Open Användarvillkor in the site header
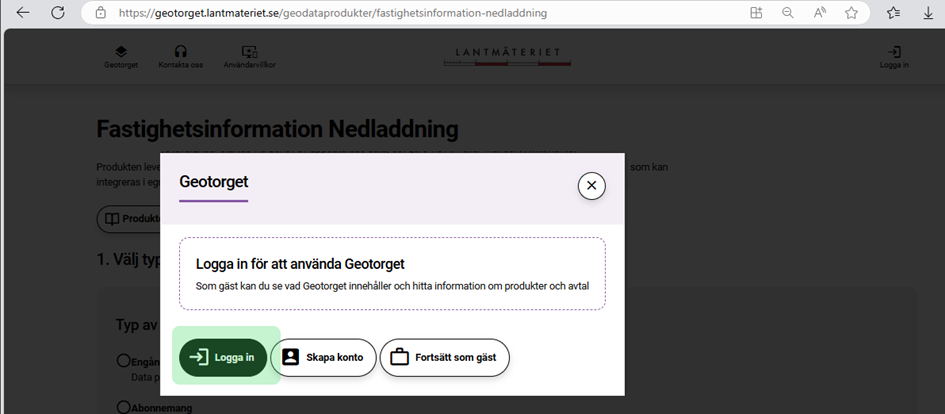The width and height of the screenshot is (945, 414). 249,52
